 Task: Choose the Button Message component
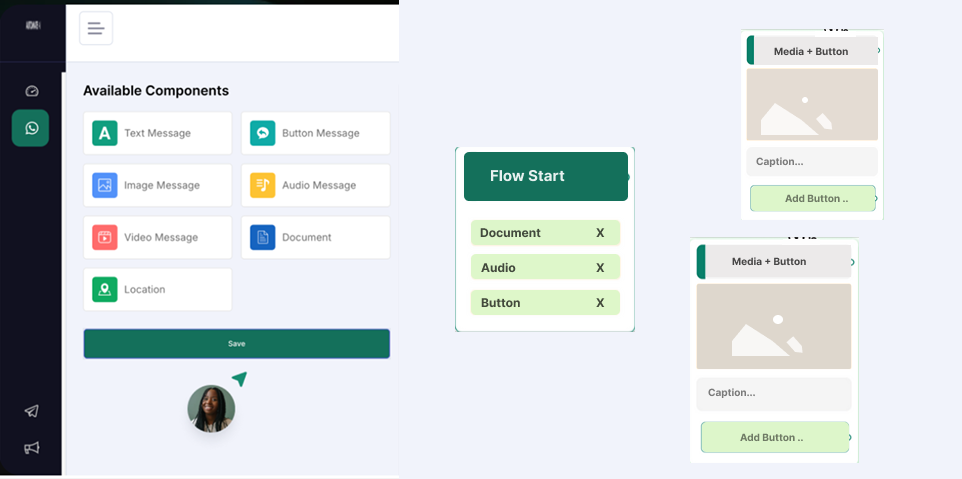click(315, 133)
